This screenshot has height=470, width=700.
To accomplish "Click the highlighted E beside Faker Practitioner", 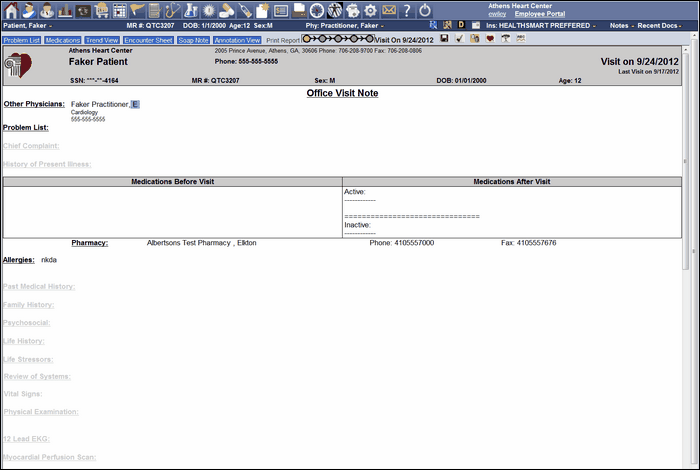I will [x=135, y=104].
